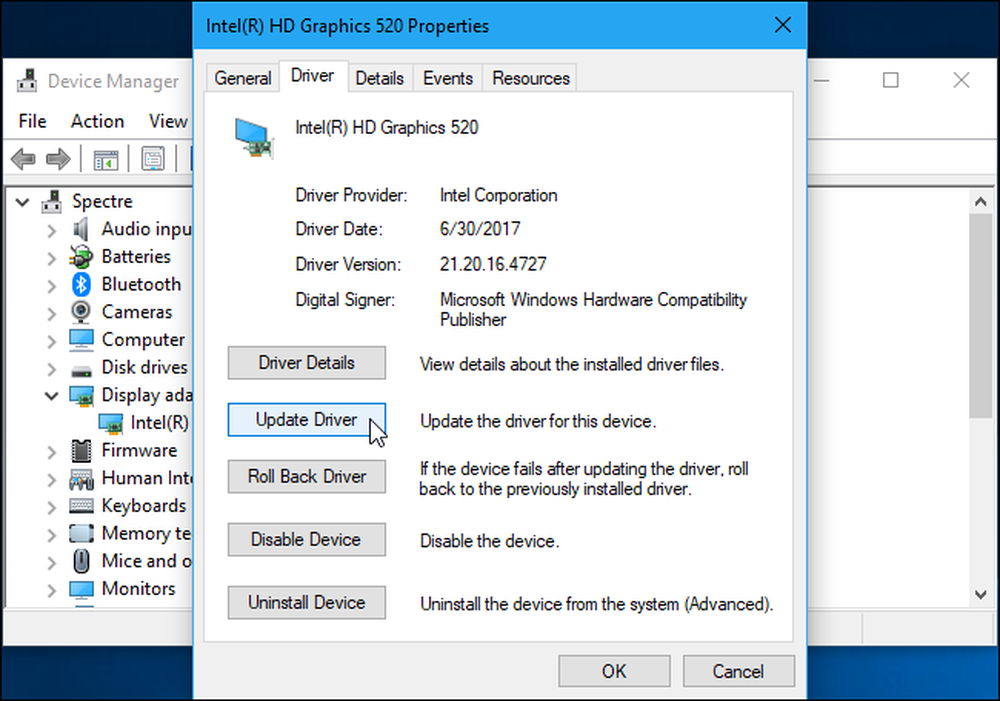1000x701 pixels.
Task: Maximize the Device Manager window
Action: pyautogui.click(x=891, y=80)
